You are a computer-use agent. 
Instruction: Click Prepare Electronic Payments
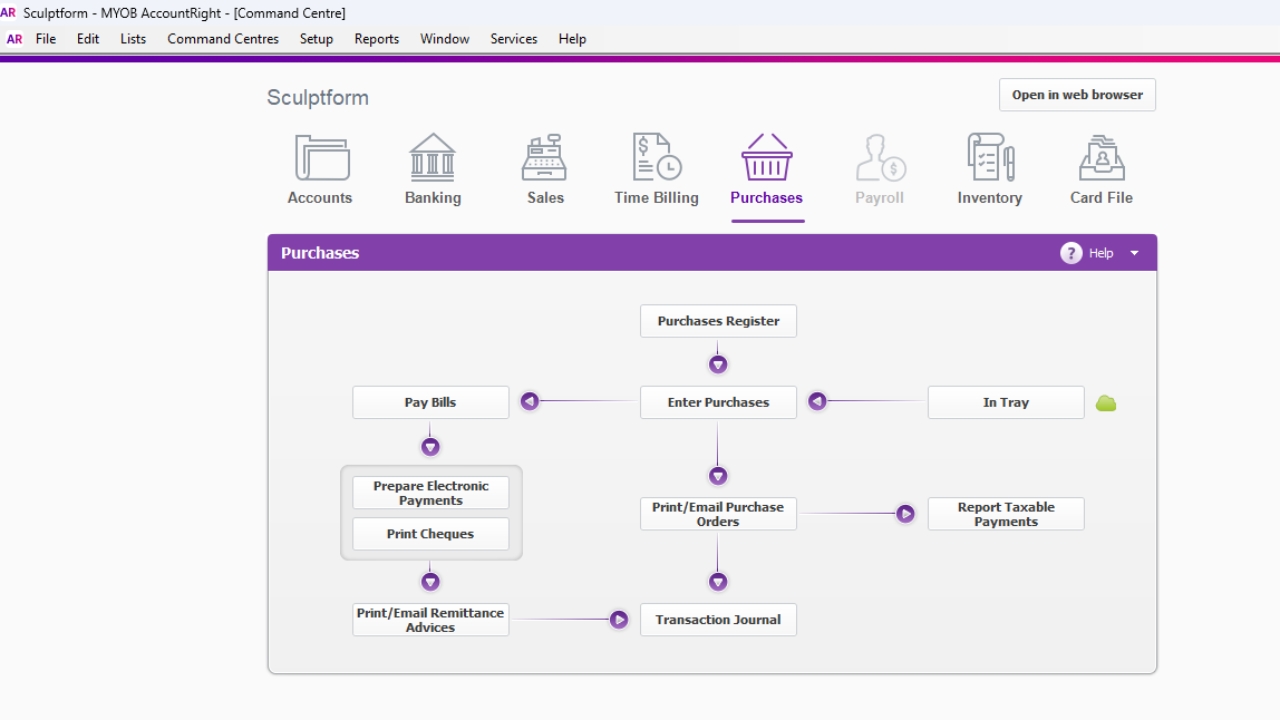click(430, 493)
